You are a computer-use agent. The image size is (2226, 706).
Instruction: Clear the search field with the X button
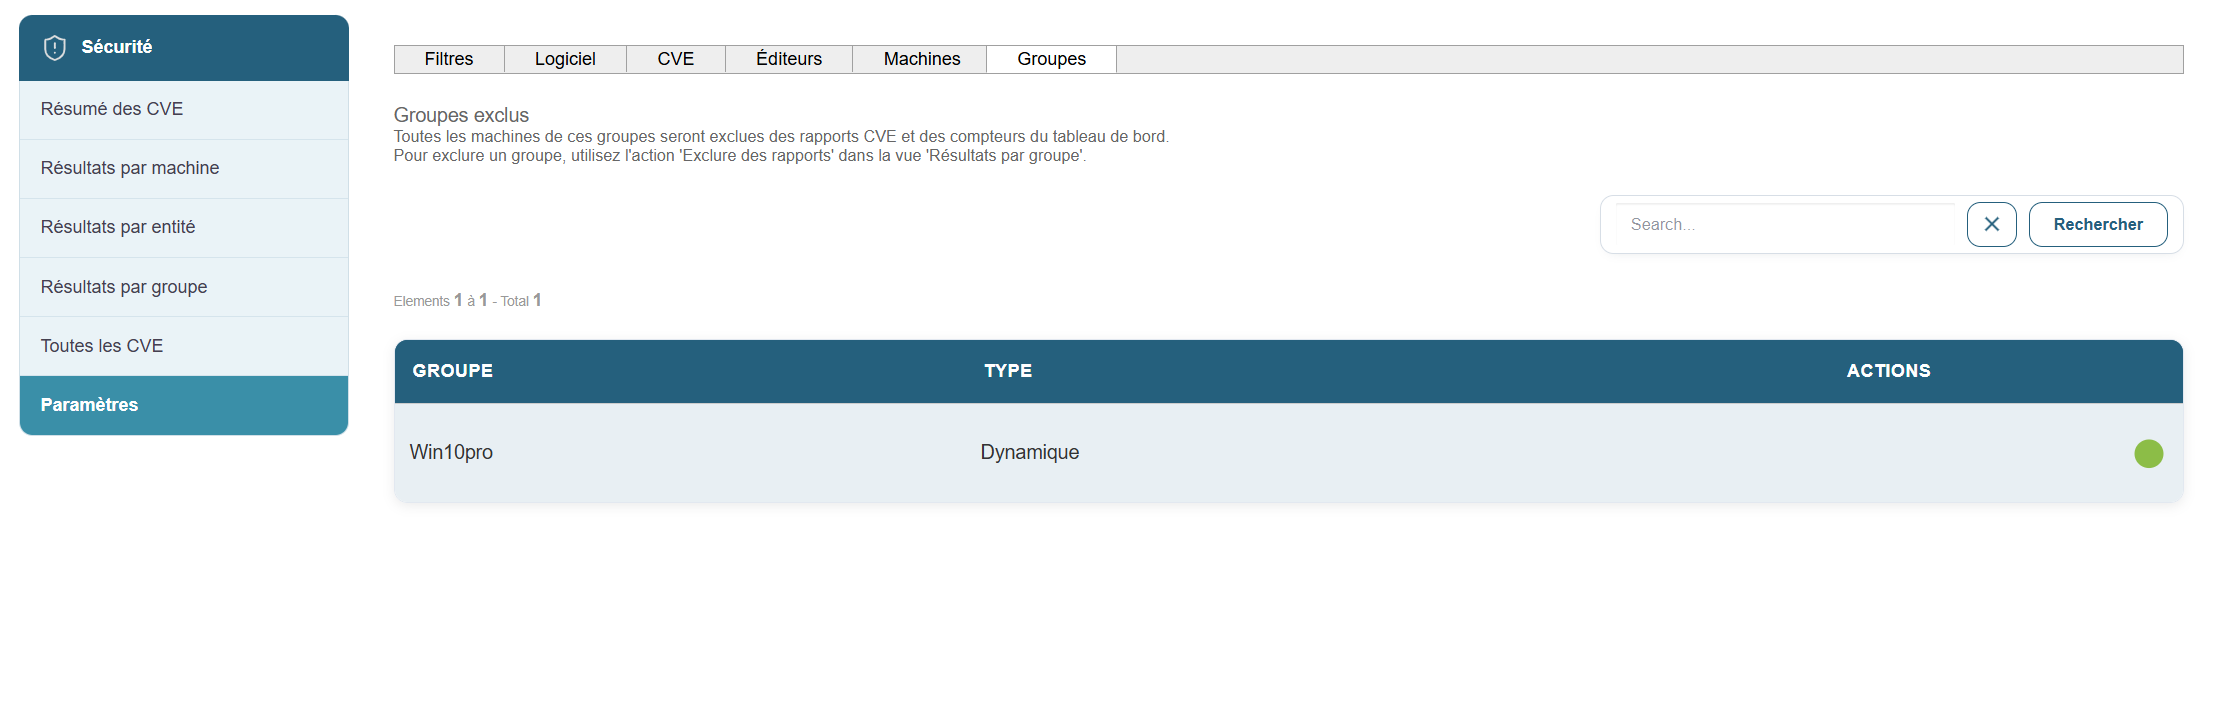pyautogui.click(x=1991, y=225)
